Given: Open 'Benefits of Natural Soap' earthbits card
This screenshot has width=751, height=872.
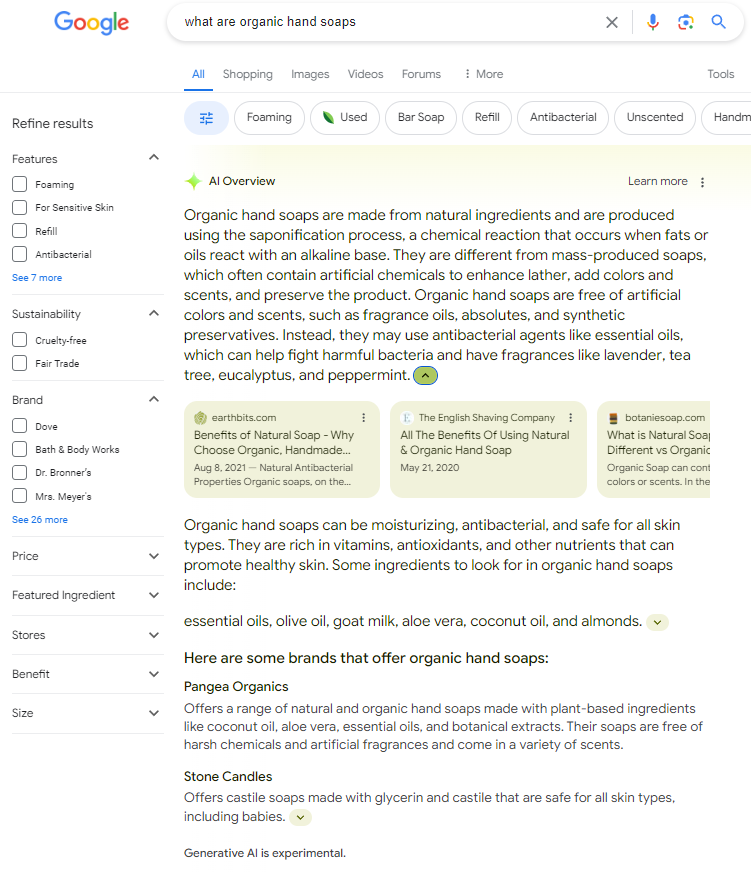Looking at the screenshot, I should (x=282, y=449).
